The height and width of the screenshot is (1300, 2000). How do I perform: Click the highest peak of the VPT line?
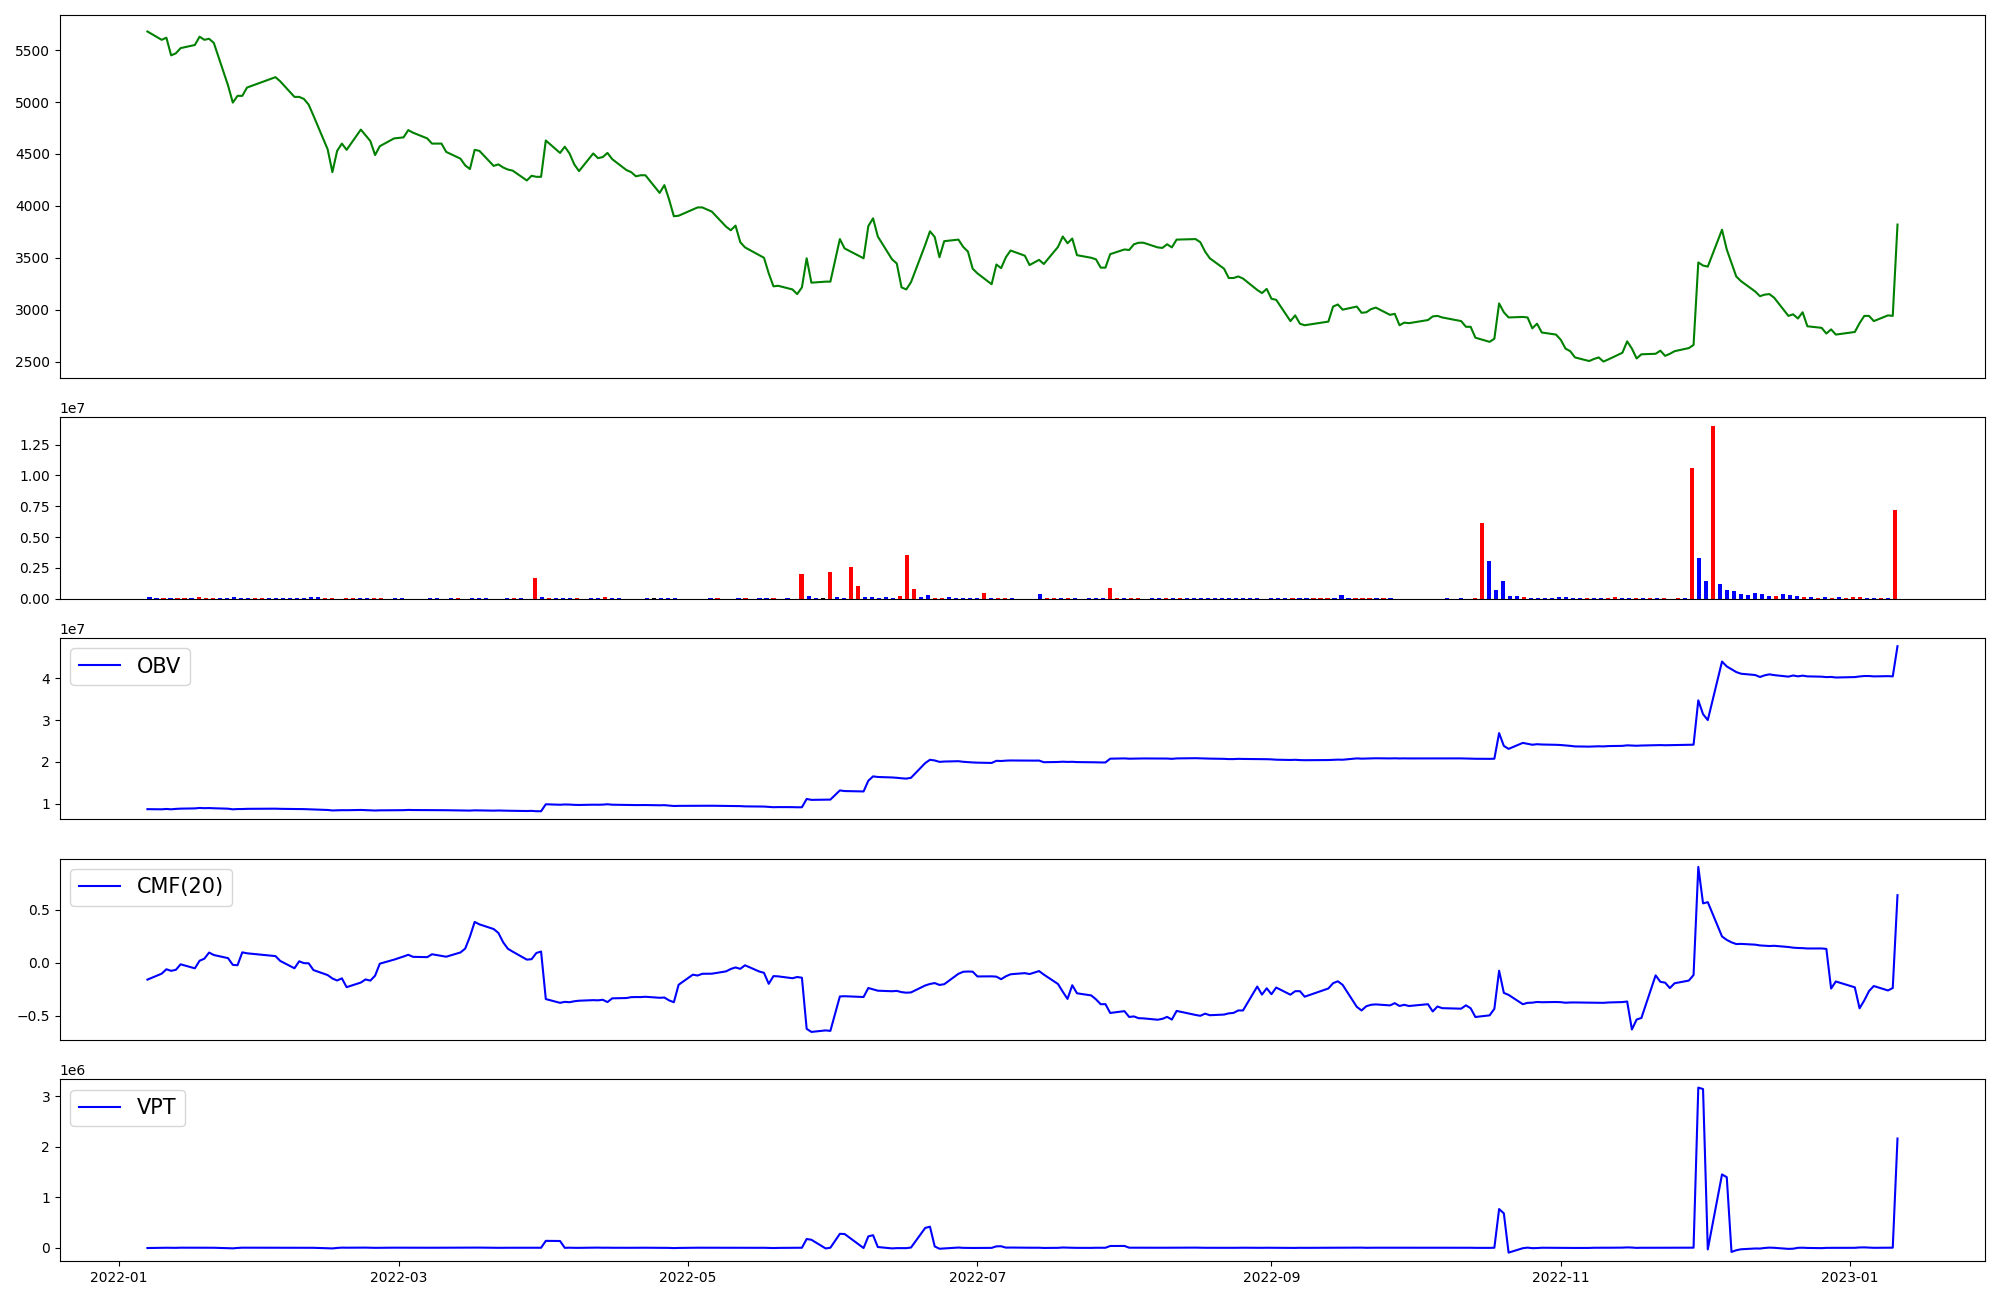(x=1699, y=1088)
